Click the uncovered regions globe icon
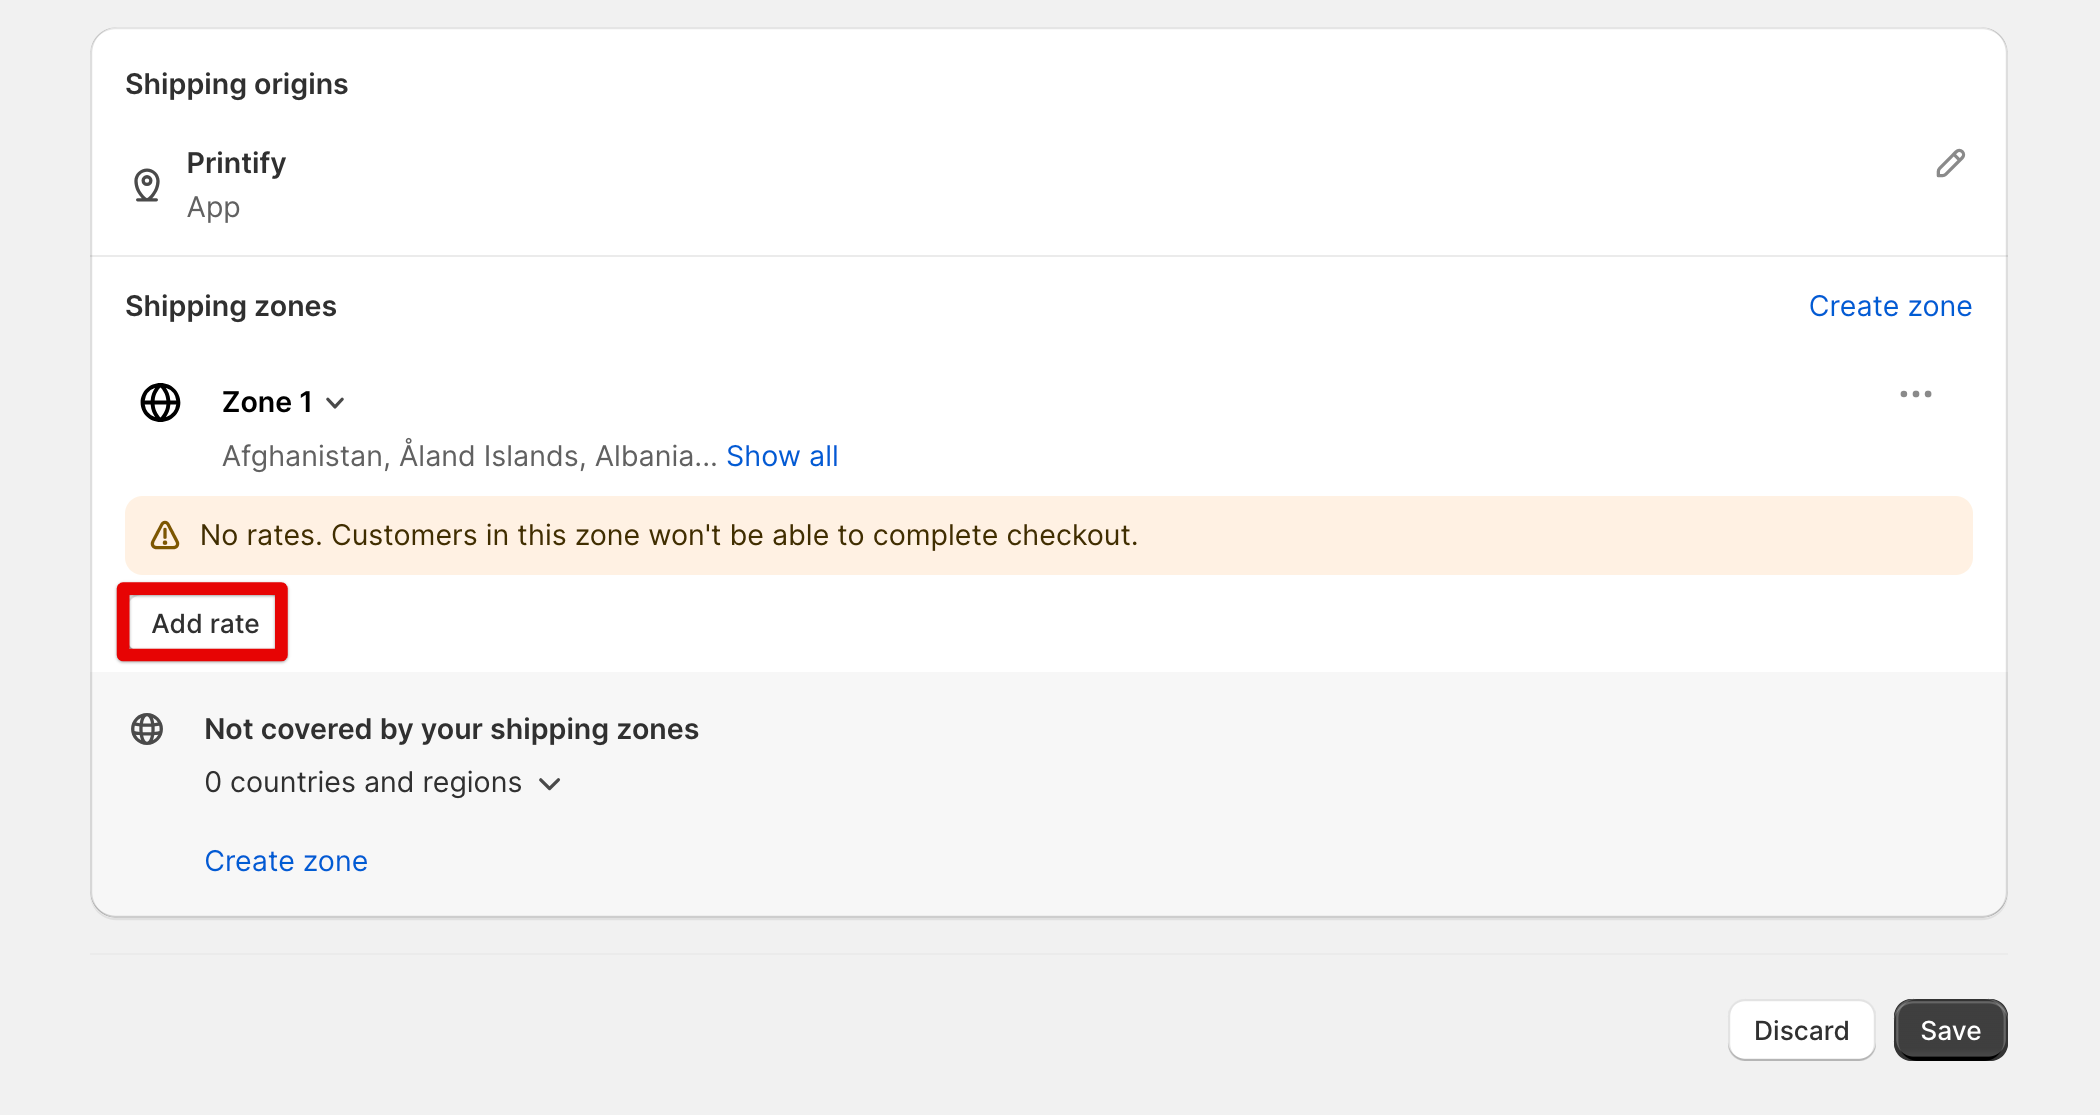The image size is (2100, 1115). (x=147, y=729)
